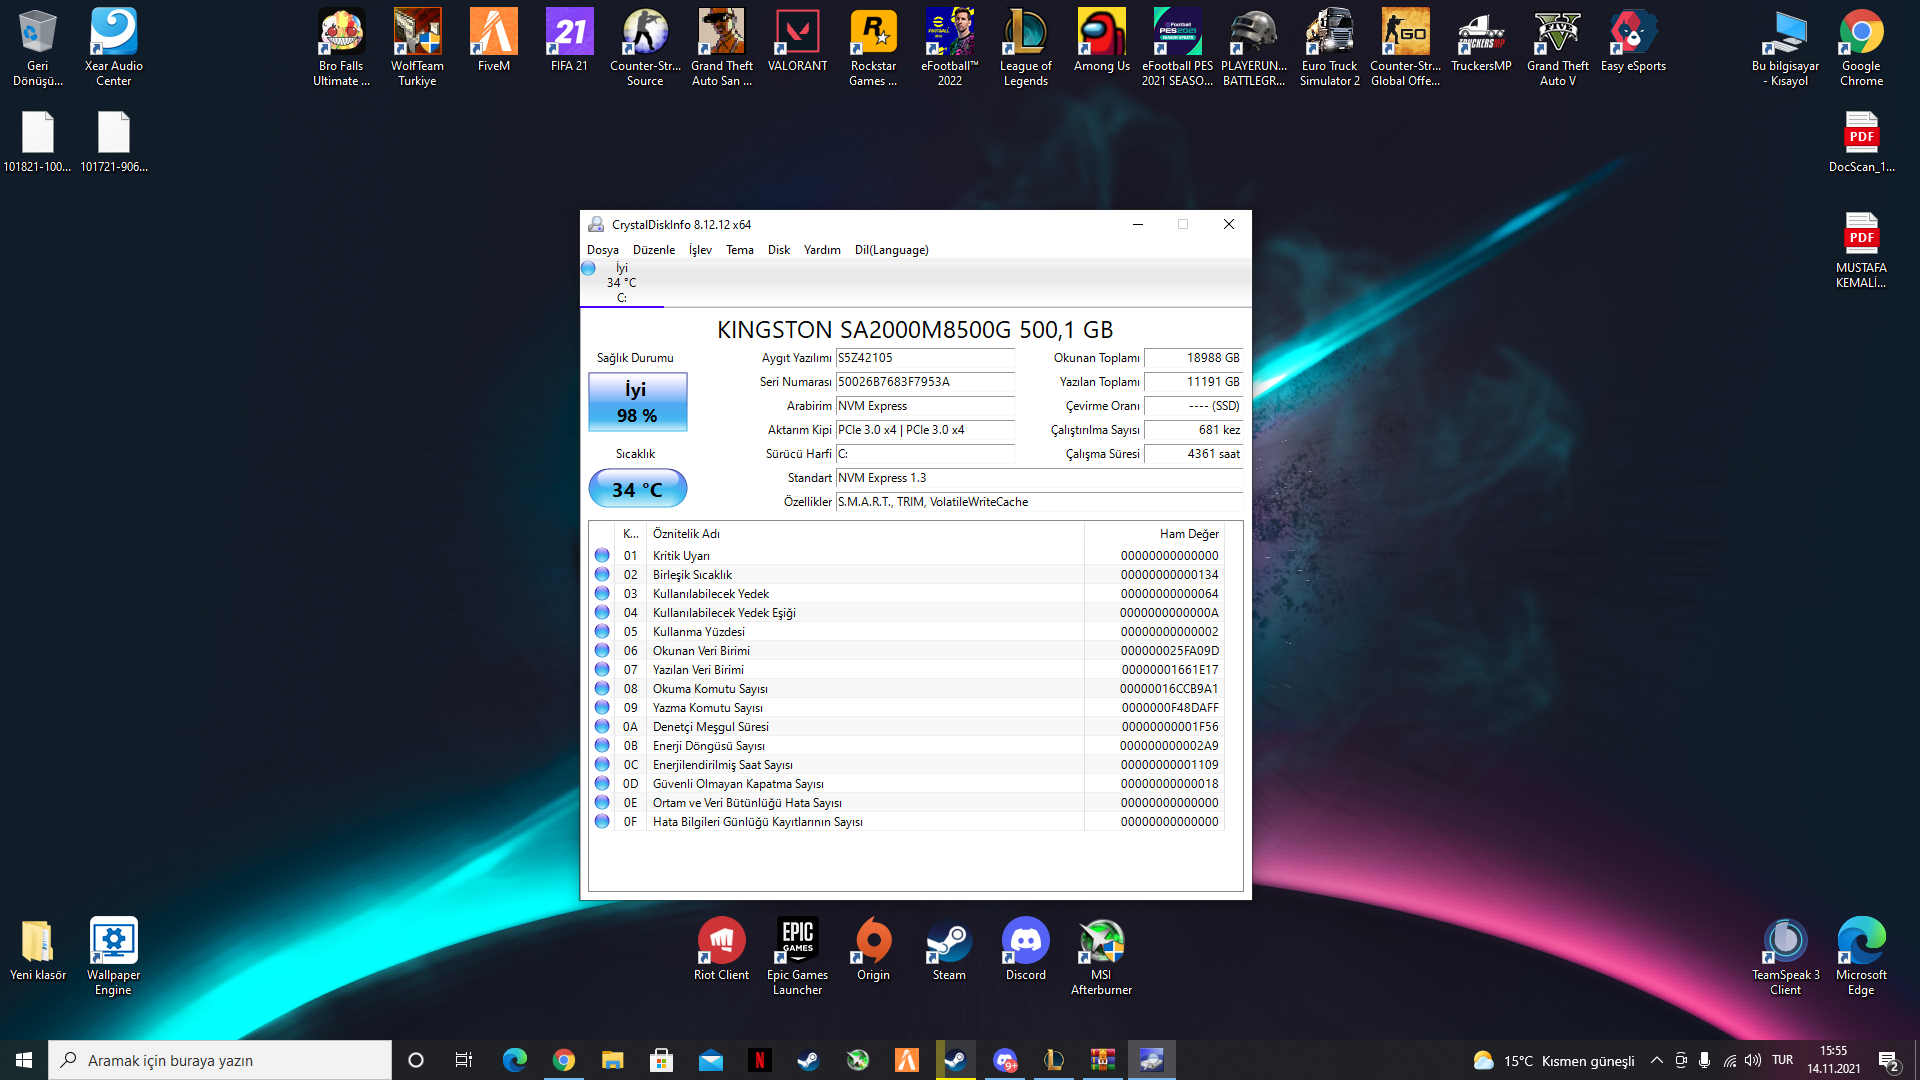Image resolution: width=1920 pixels, height=1080 pixels.
Task: Open the DocScan_1 PDF file
Action: (x=1861, y=141)
